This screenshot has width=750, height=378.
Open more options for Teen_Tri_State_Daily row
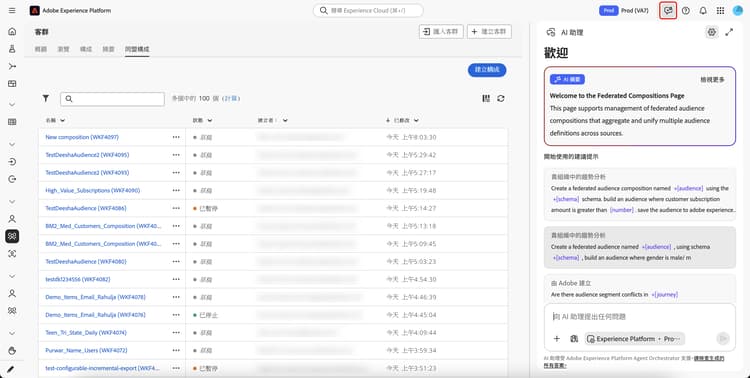pyautogui.click(x=176, y=333)
